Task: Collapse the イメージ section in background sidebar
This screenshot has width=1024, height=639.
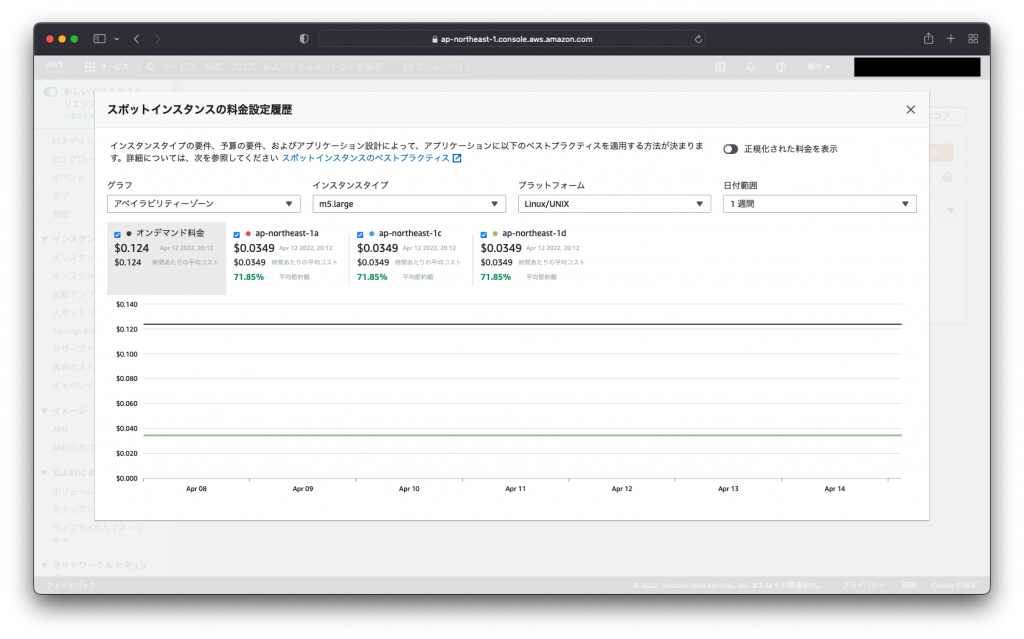Action: coord(44,411)
